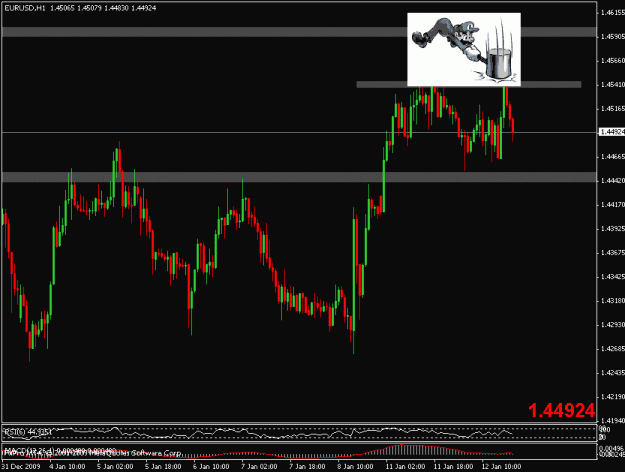Click the 1.42190 price axis label
Image resolution: width=625 pixels, height=472 pixels.
coord(613,397)
